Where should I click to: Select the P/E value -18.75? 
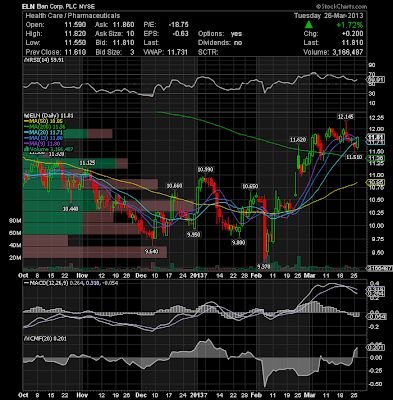178,25
